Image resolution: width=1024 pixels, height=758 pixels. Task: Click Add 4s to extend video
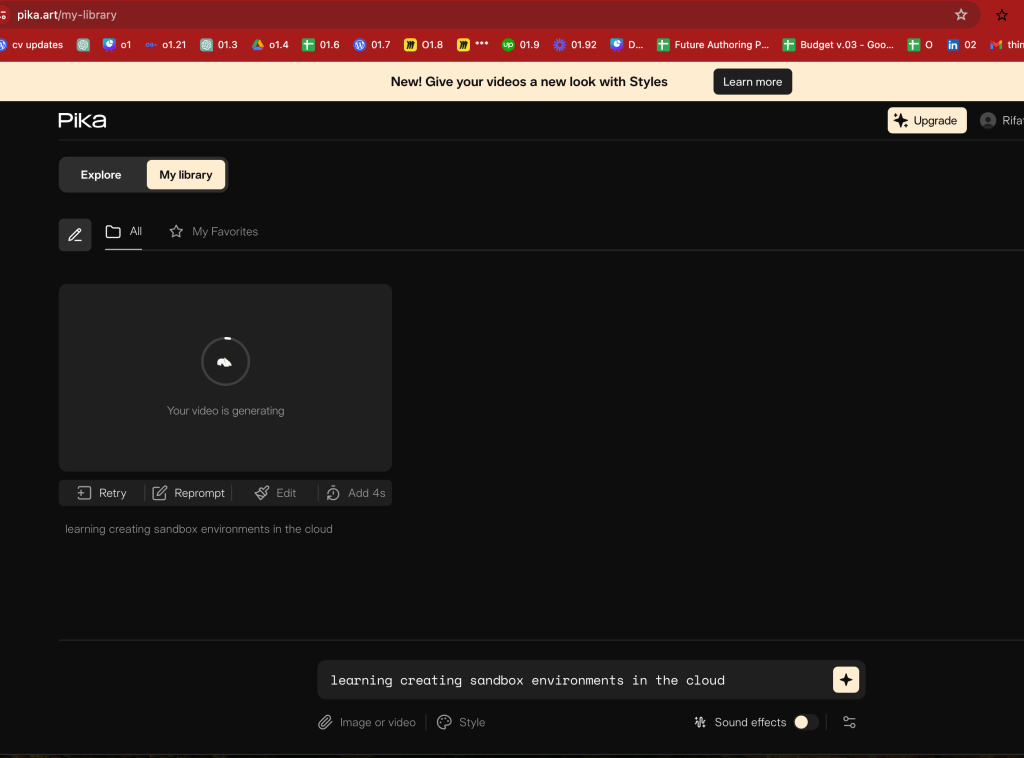pyautogui.click(x=355, y=493)
